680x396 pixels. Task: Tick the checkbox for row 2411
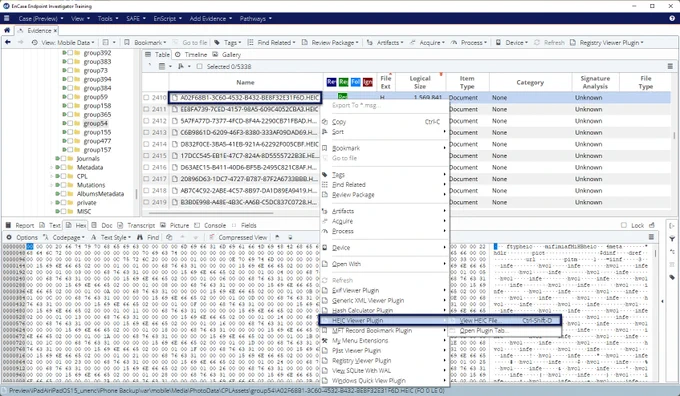(147, 109)
